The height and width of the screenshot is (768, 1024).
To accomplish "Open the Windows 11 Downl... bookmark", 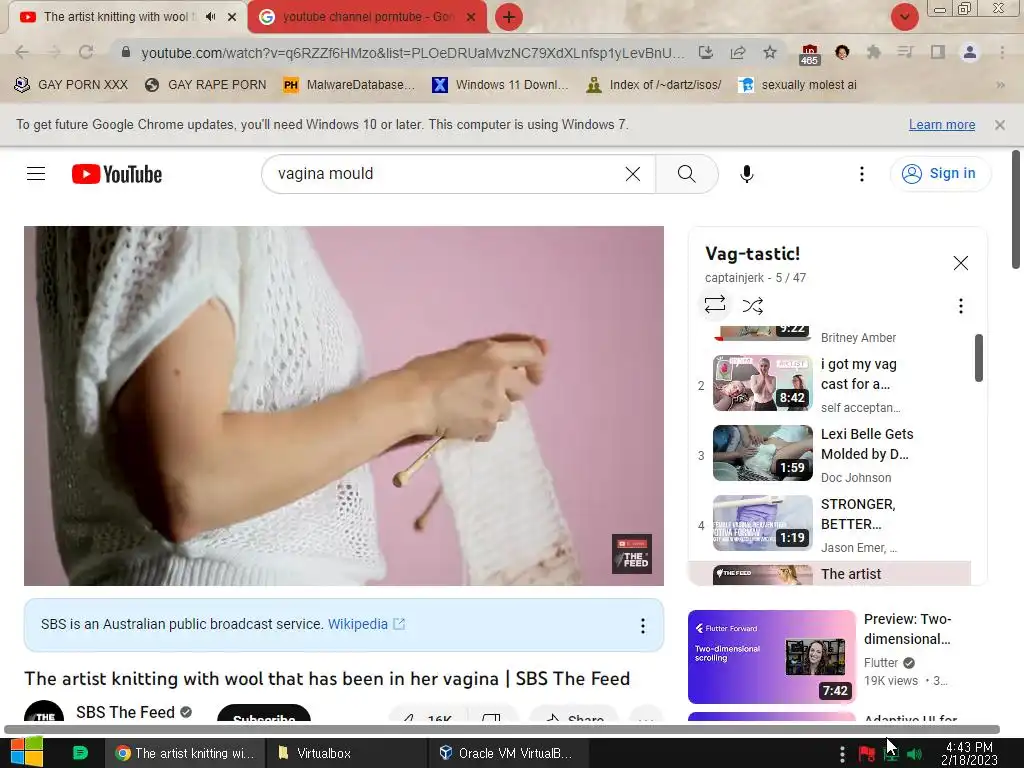I will (x=500, y=85).
